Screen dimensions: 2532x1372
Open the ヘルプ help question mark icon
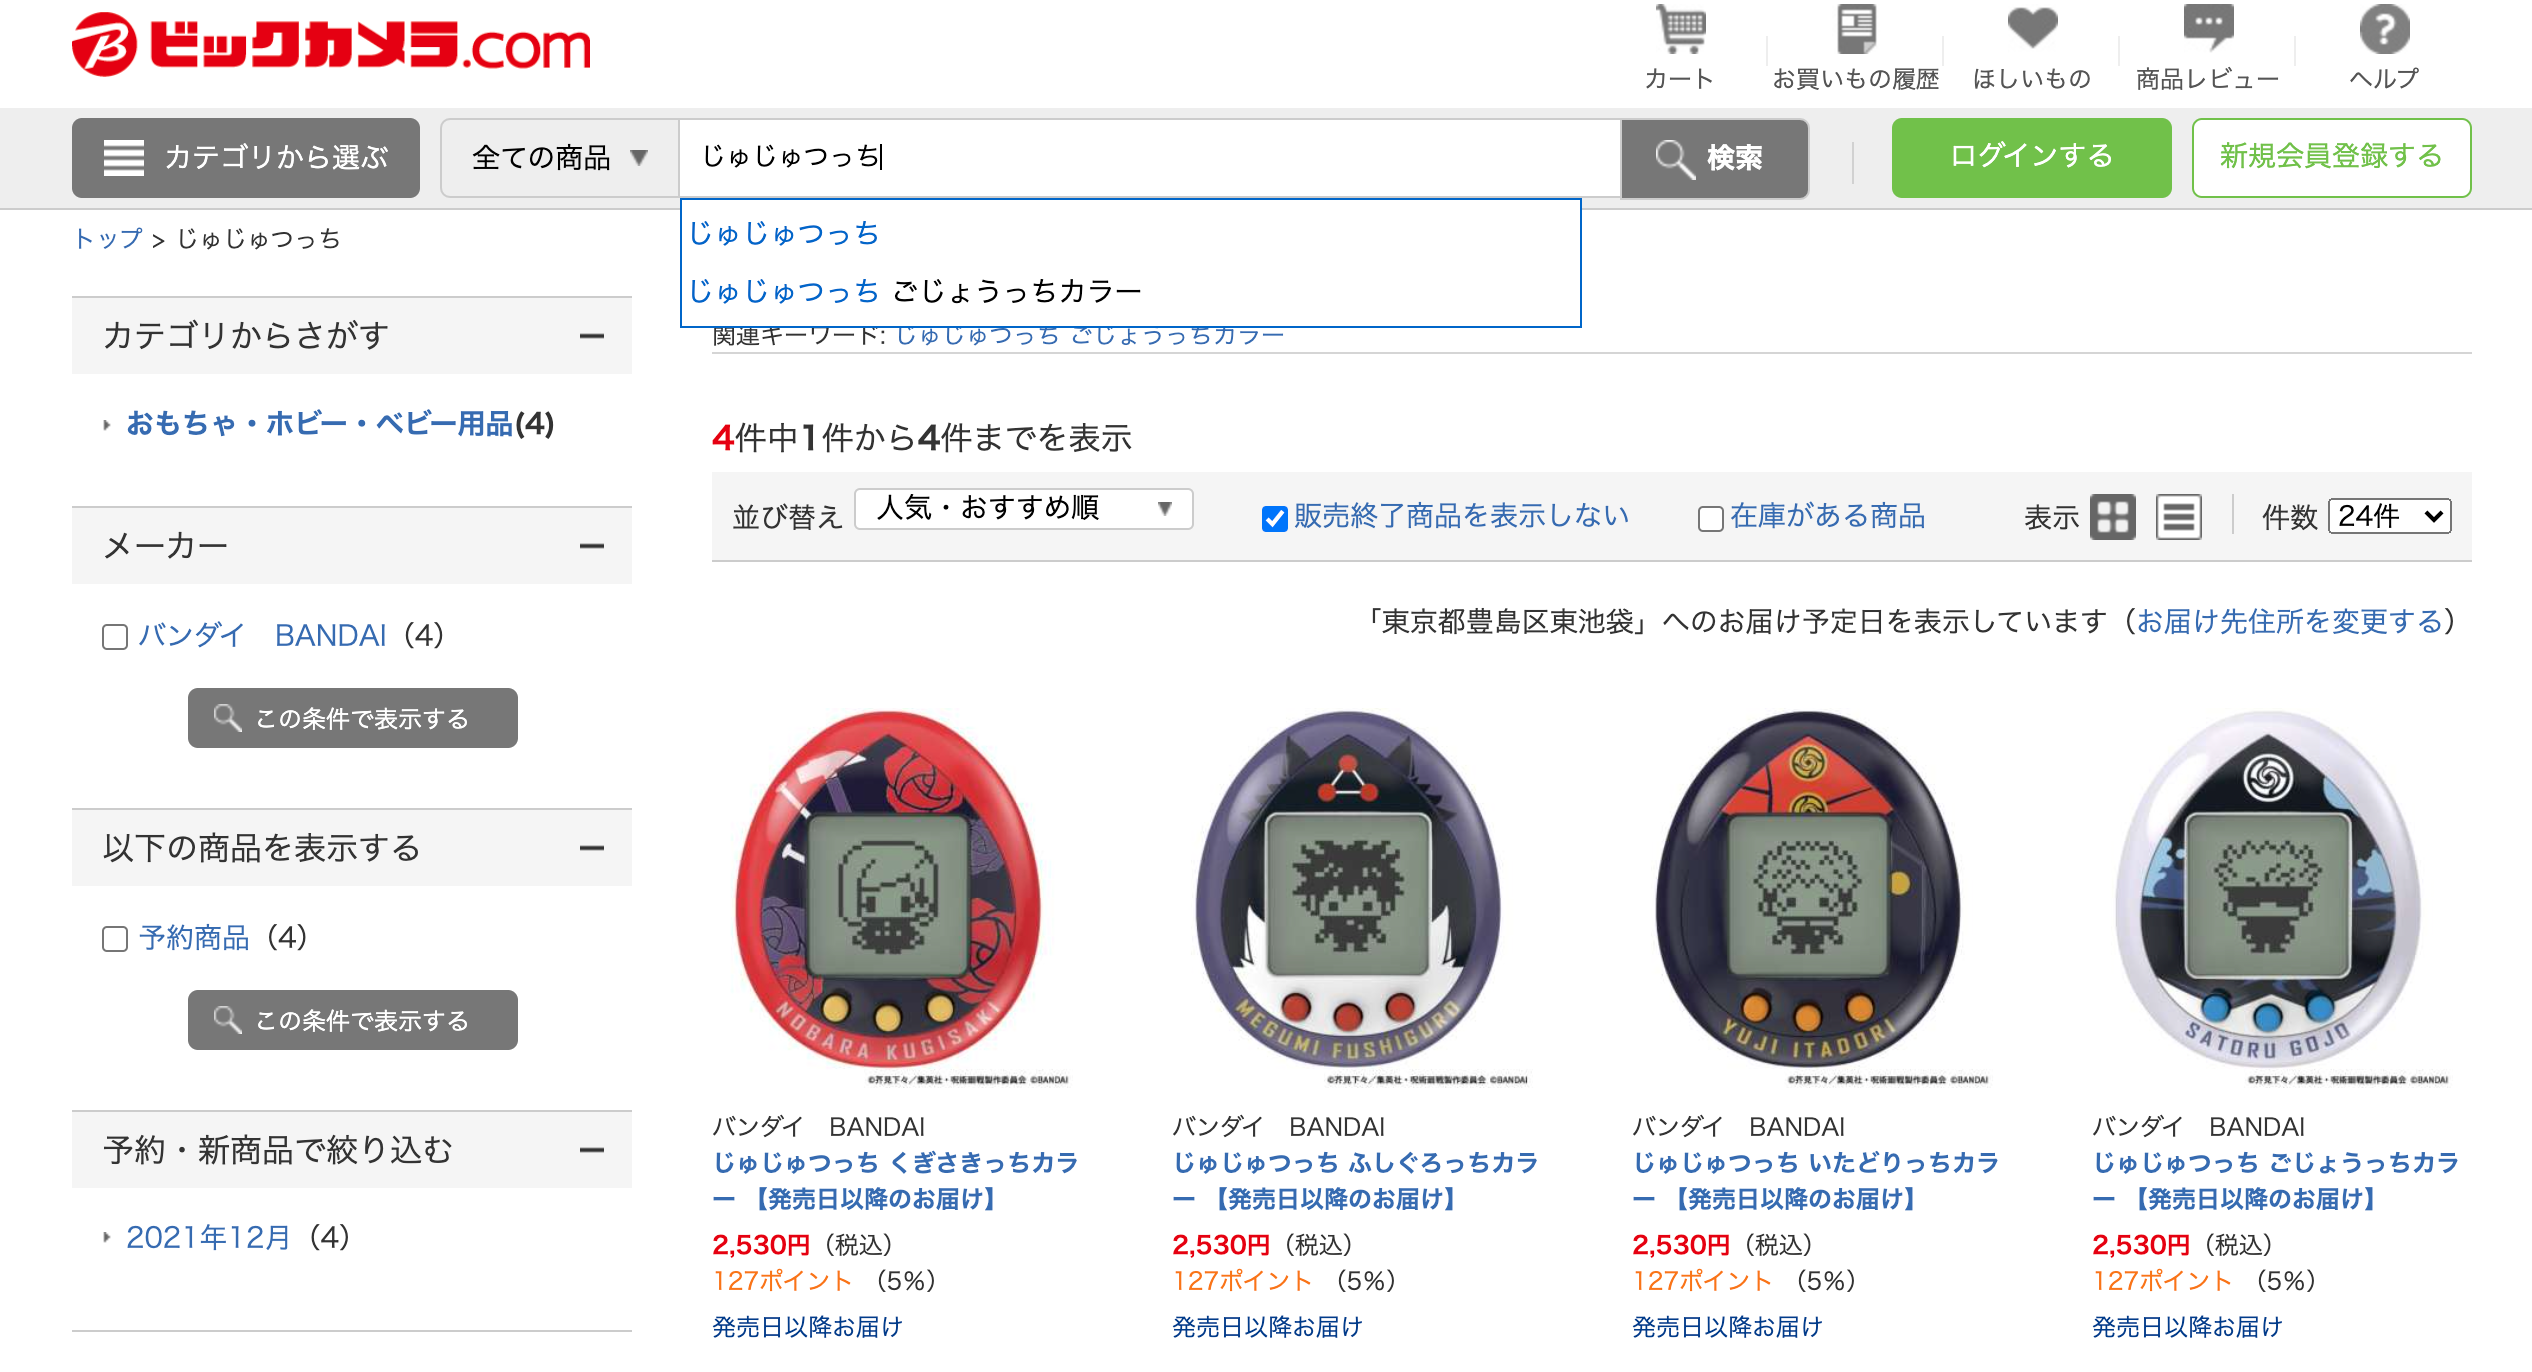pos(2384,30)
